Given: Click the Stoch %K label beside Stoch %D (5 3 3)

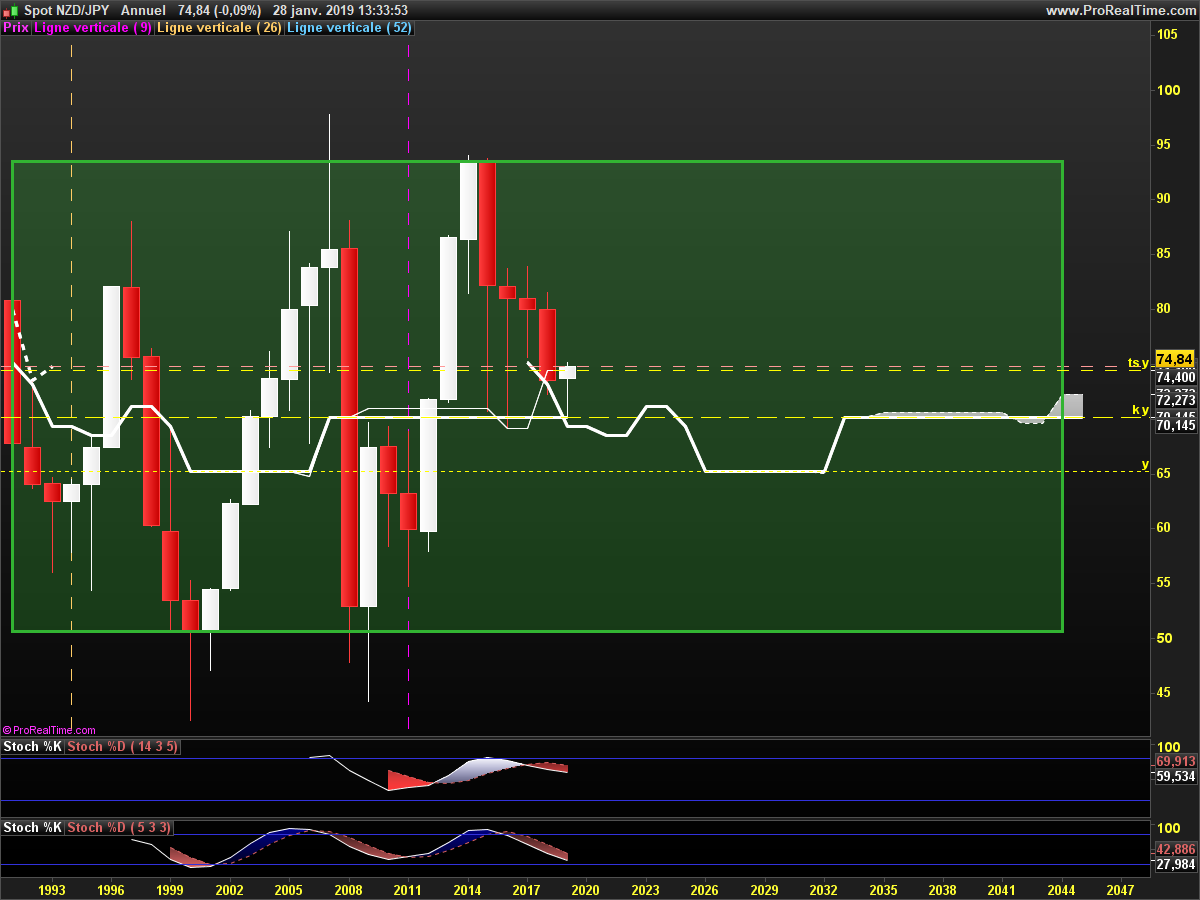Looking at the screenshot, I should [x=32, y=828].
